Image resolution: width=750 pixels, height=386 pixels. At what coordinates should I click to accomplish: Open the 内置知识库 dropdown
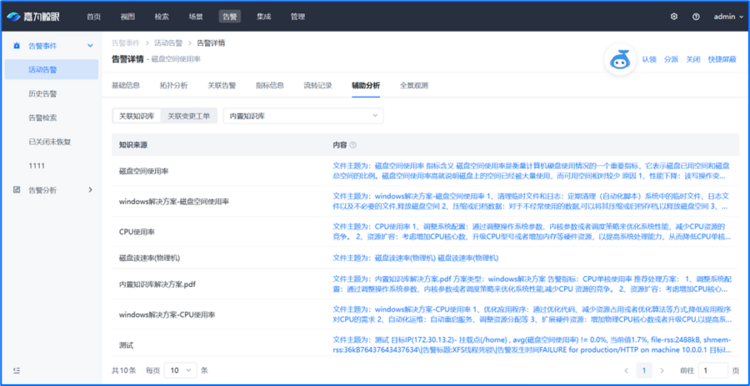303,116
